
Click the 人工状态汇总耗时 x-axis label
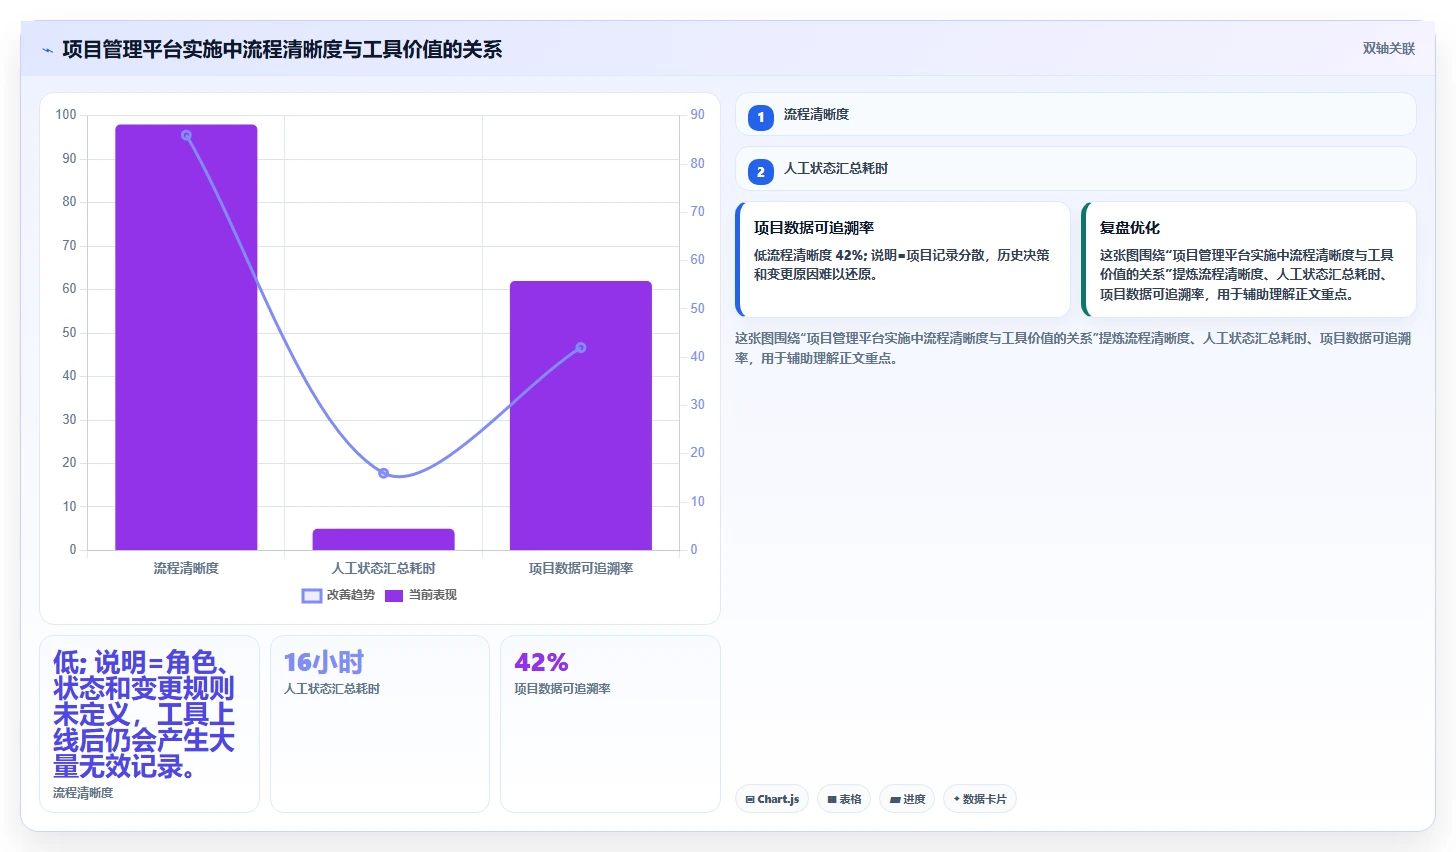[x=383, y=568]
